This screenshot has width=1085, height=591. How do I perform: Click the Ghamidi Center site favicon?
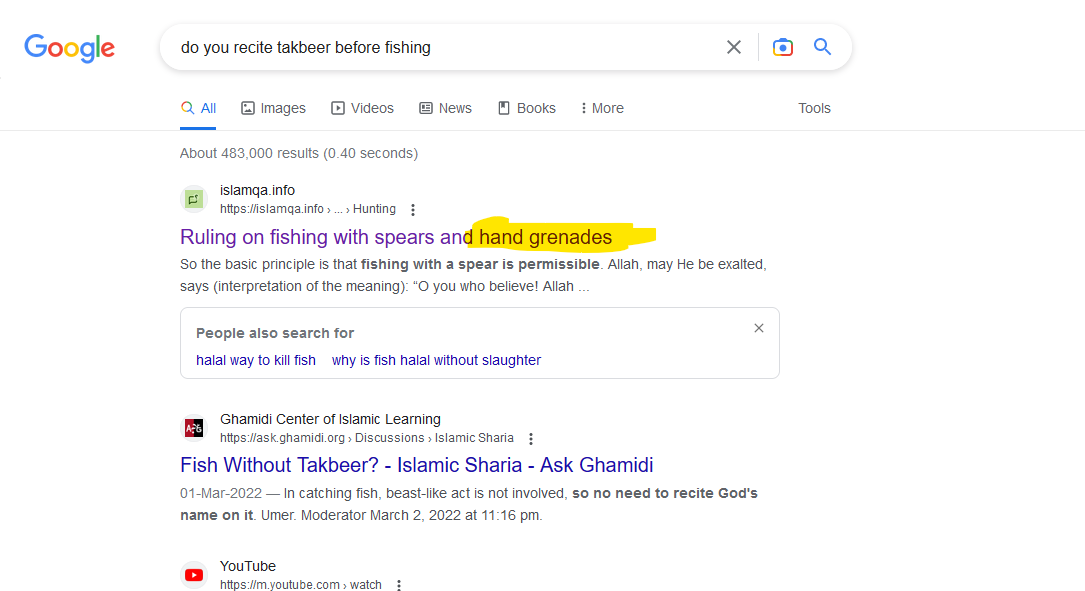(x=194, y=428)
